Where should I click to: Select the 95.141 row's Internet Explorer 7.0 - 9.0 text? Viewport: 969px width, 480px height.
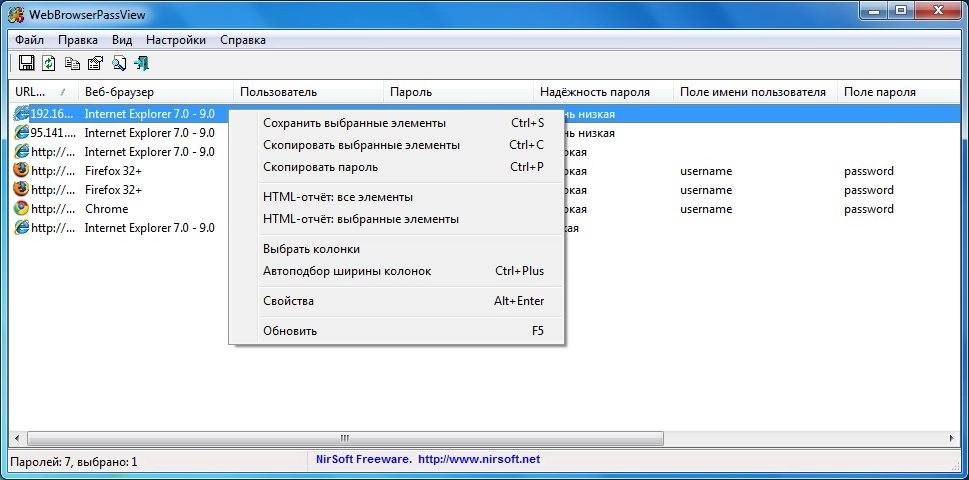(150, 133)
